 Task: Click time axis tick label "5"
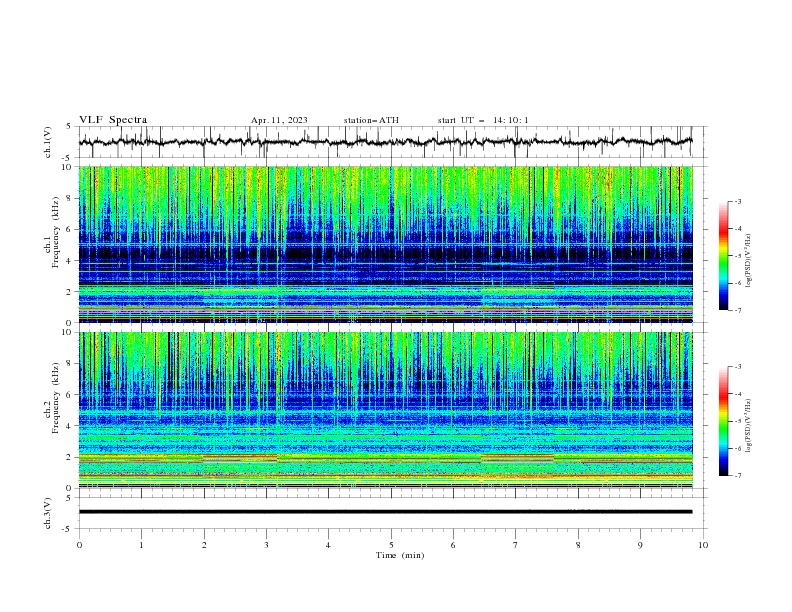pyautogui.click(x=391, y=545)
